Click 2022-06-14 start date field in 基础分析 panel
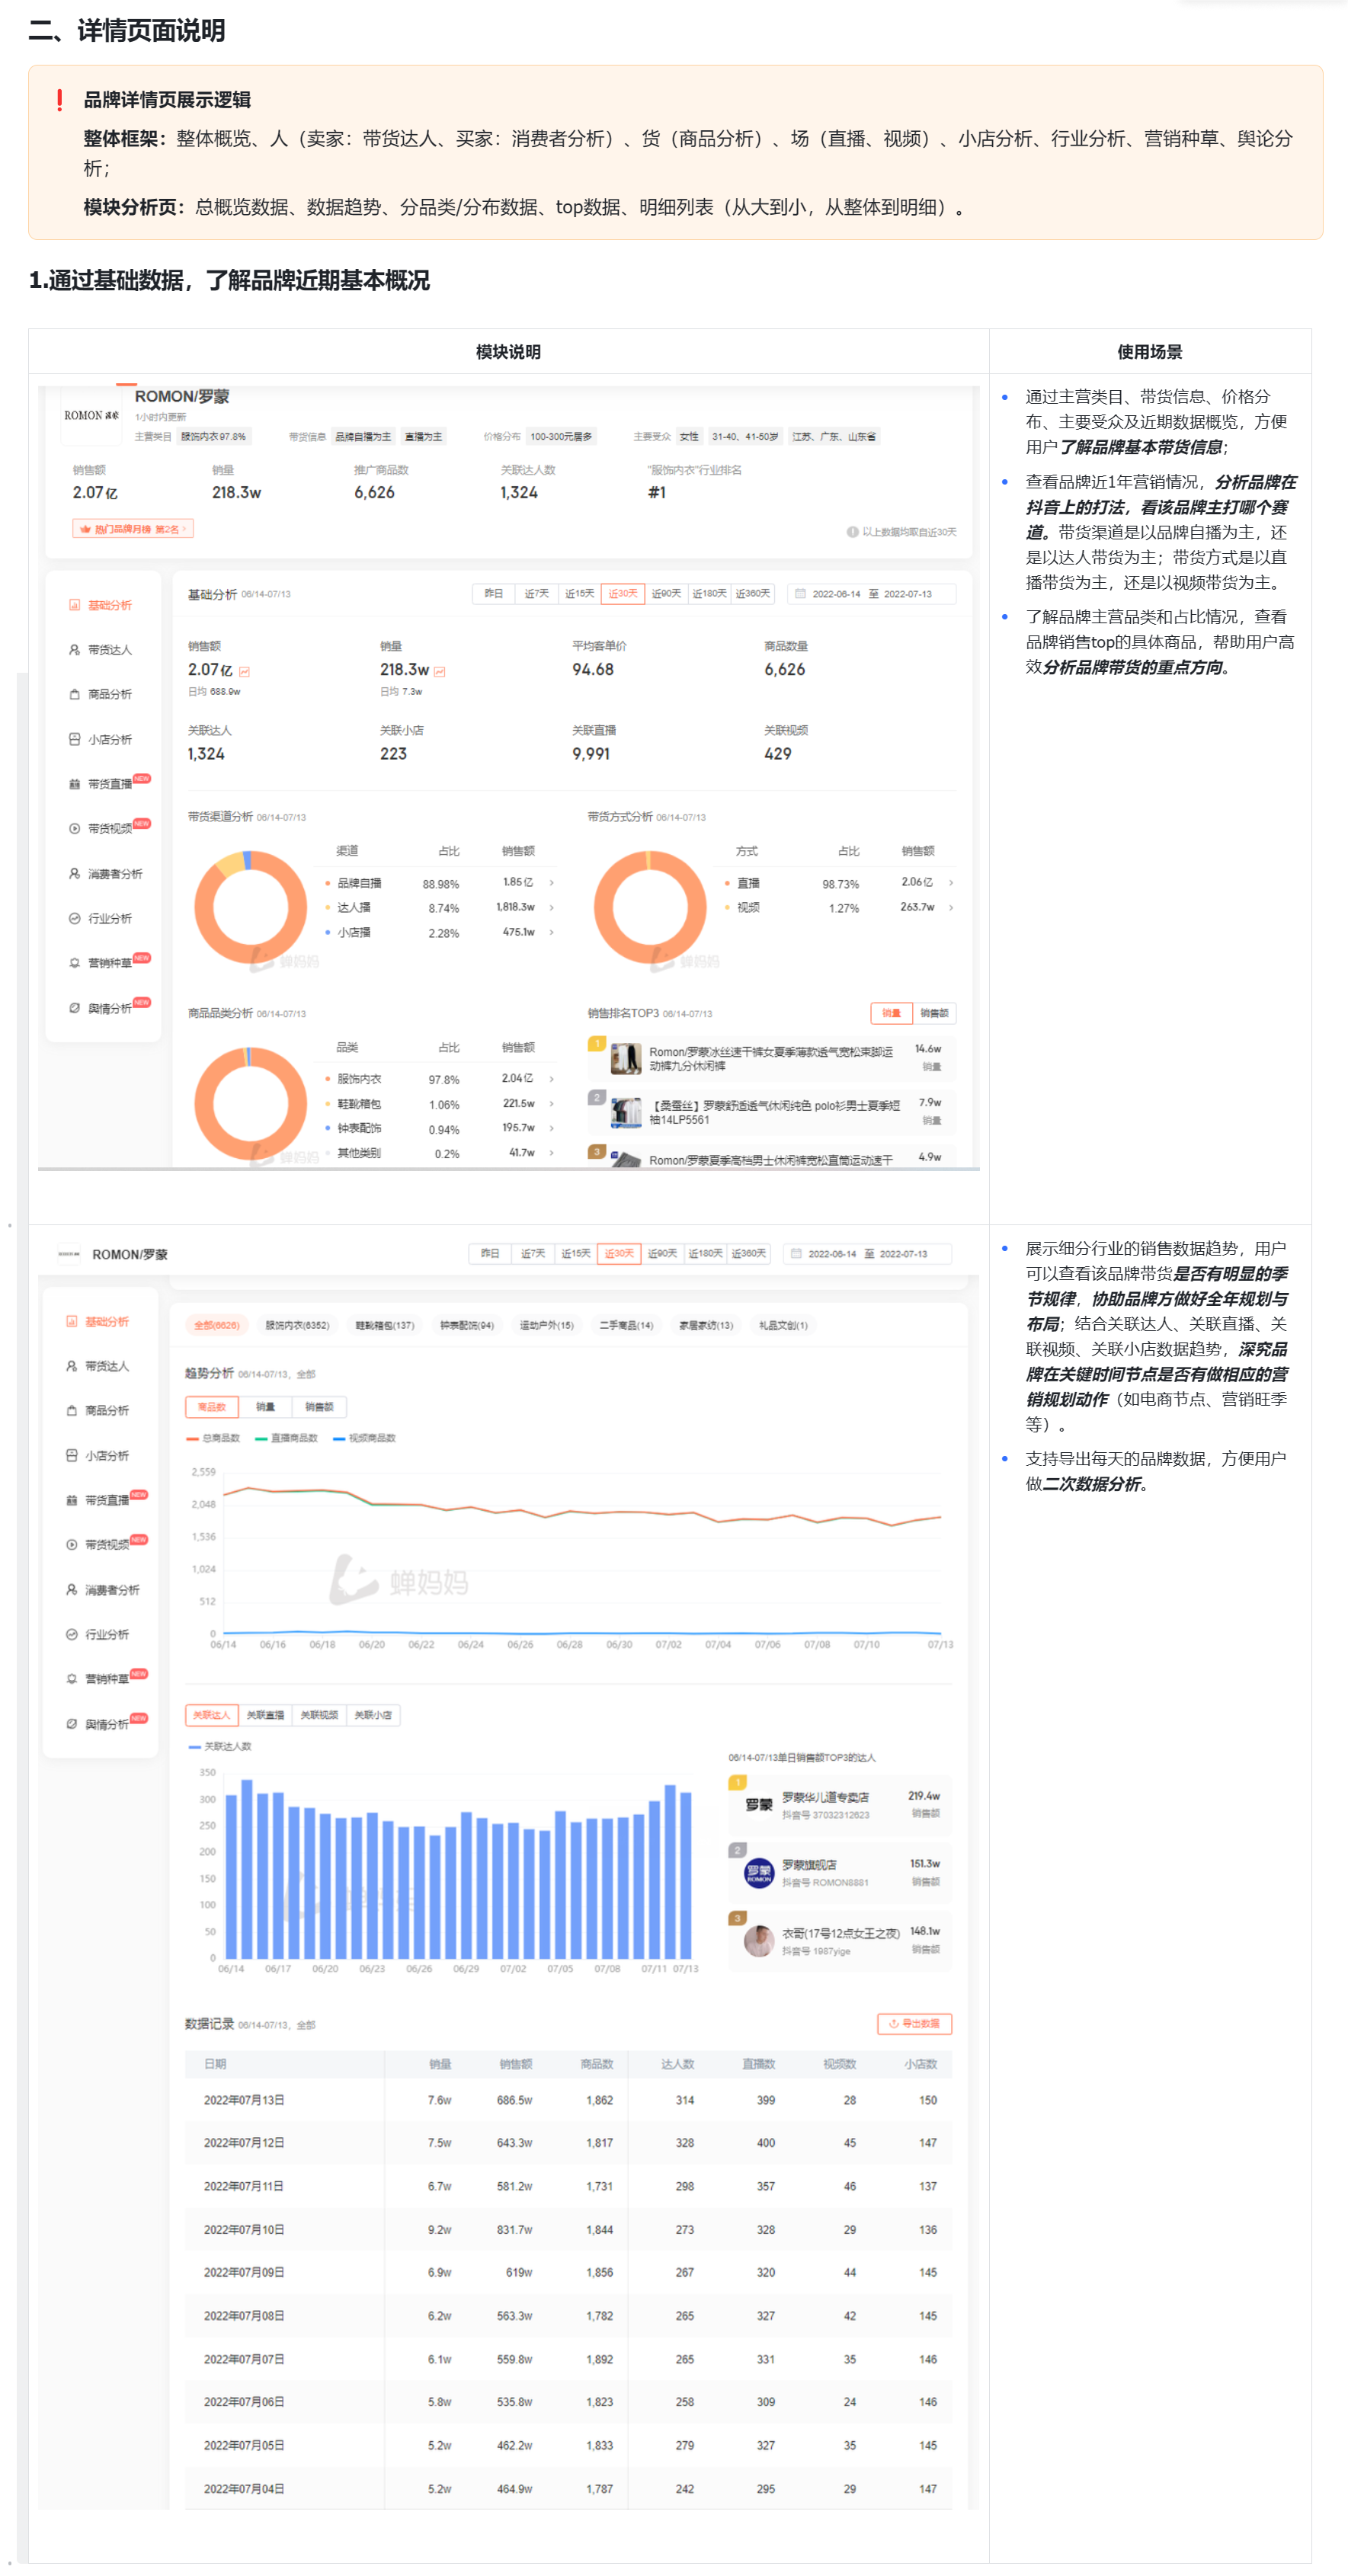Screen dimensions: 1348x2576 tap(836, 594)
